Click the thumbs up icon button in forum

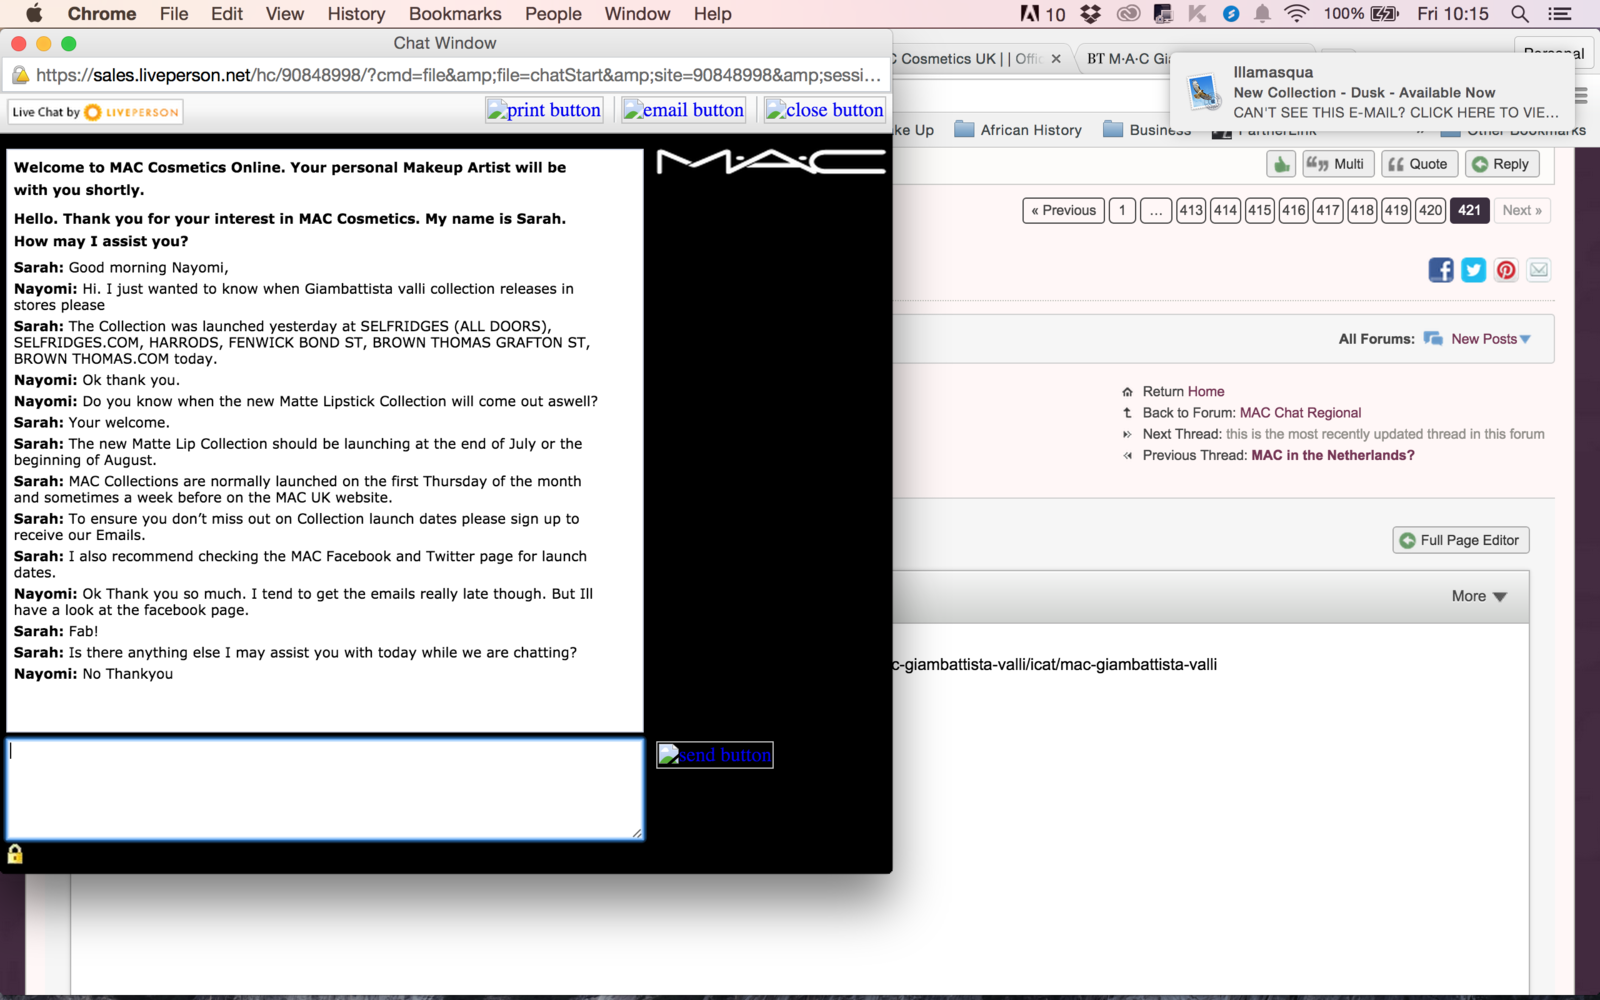(x=1281, y=164)
